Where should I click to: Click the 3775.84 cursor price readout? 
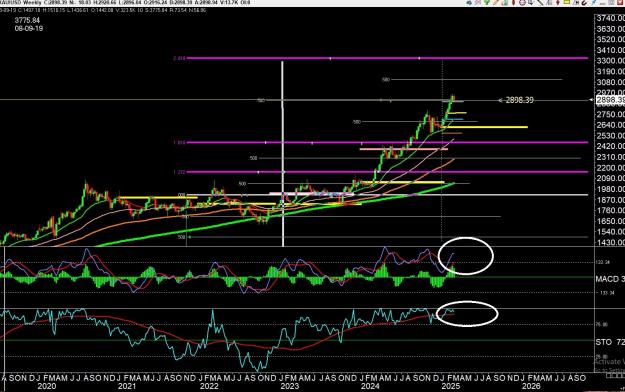[x=27, y=20]
